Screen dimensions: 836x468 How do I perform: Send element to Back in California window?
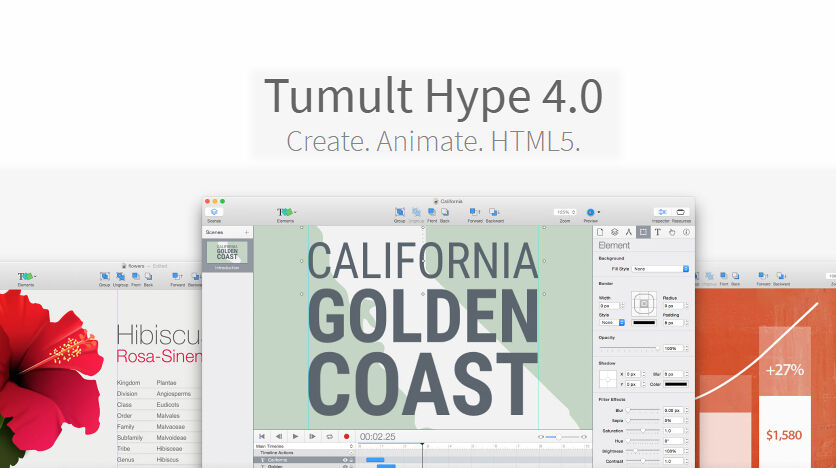pos(445,212)
